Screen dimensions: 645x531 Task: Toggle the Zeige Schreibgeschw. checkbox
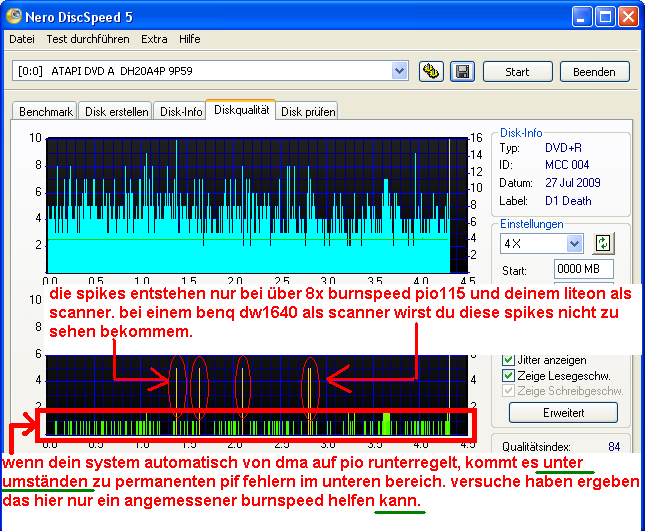coord(508,390)
